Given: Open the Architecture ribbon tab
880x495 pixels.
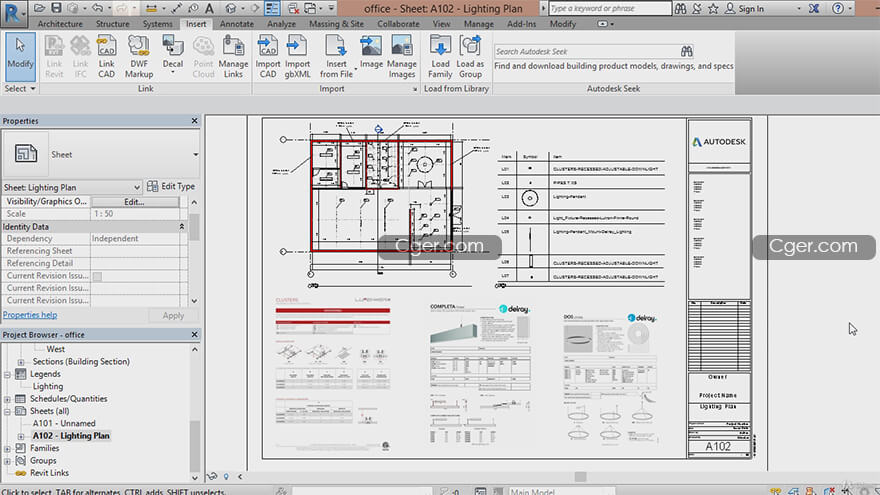Looking at the screenshot, I should pyautogui.click(x=60, y=24).
